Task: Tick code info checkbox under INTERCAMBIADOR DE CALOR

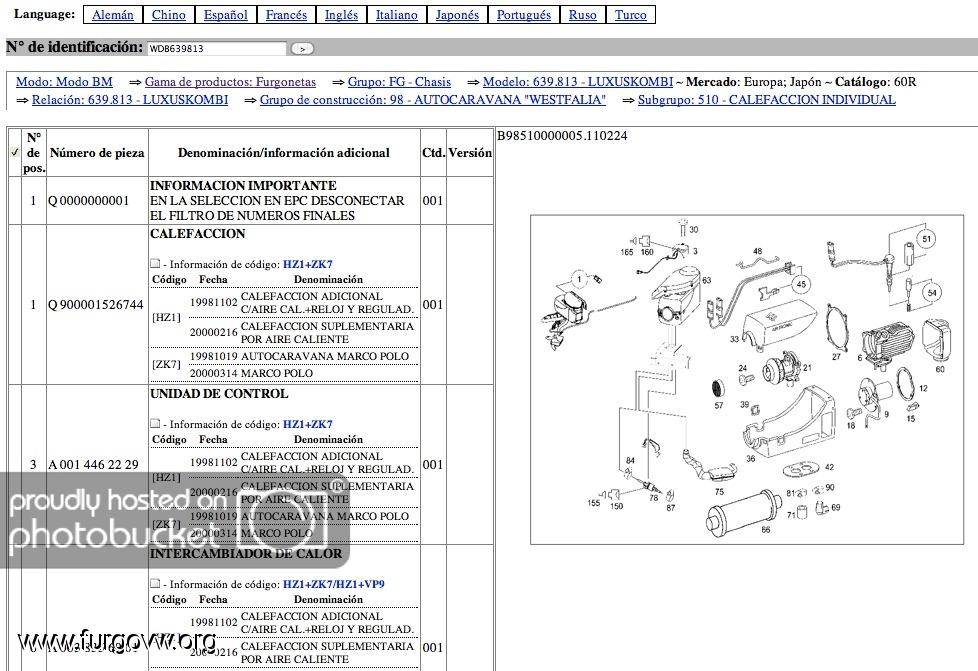Action: [x=155, y=584]
